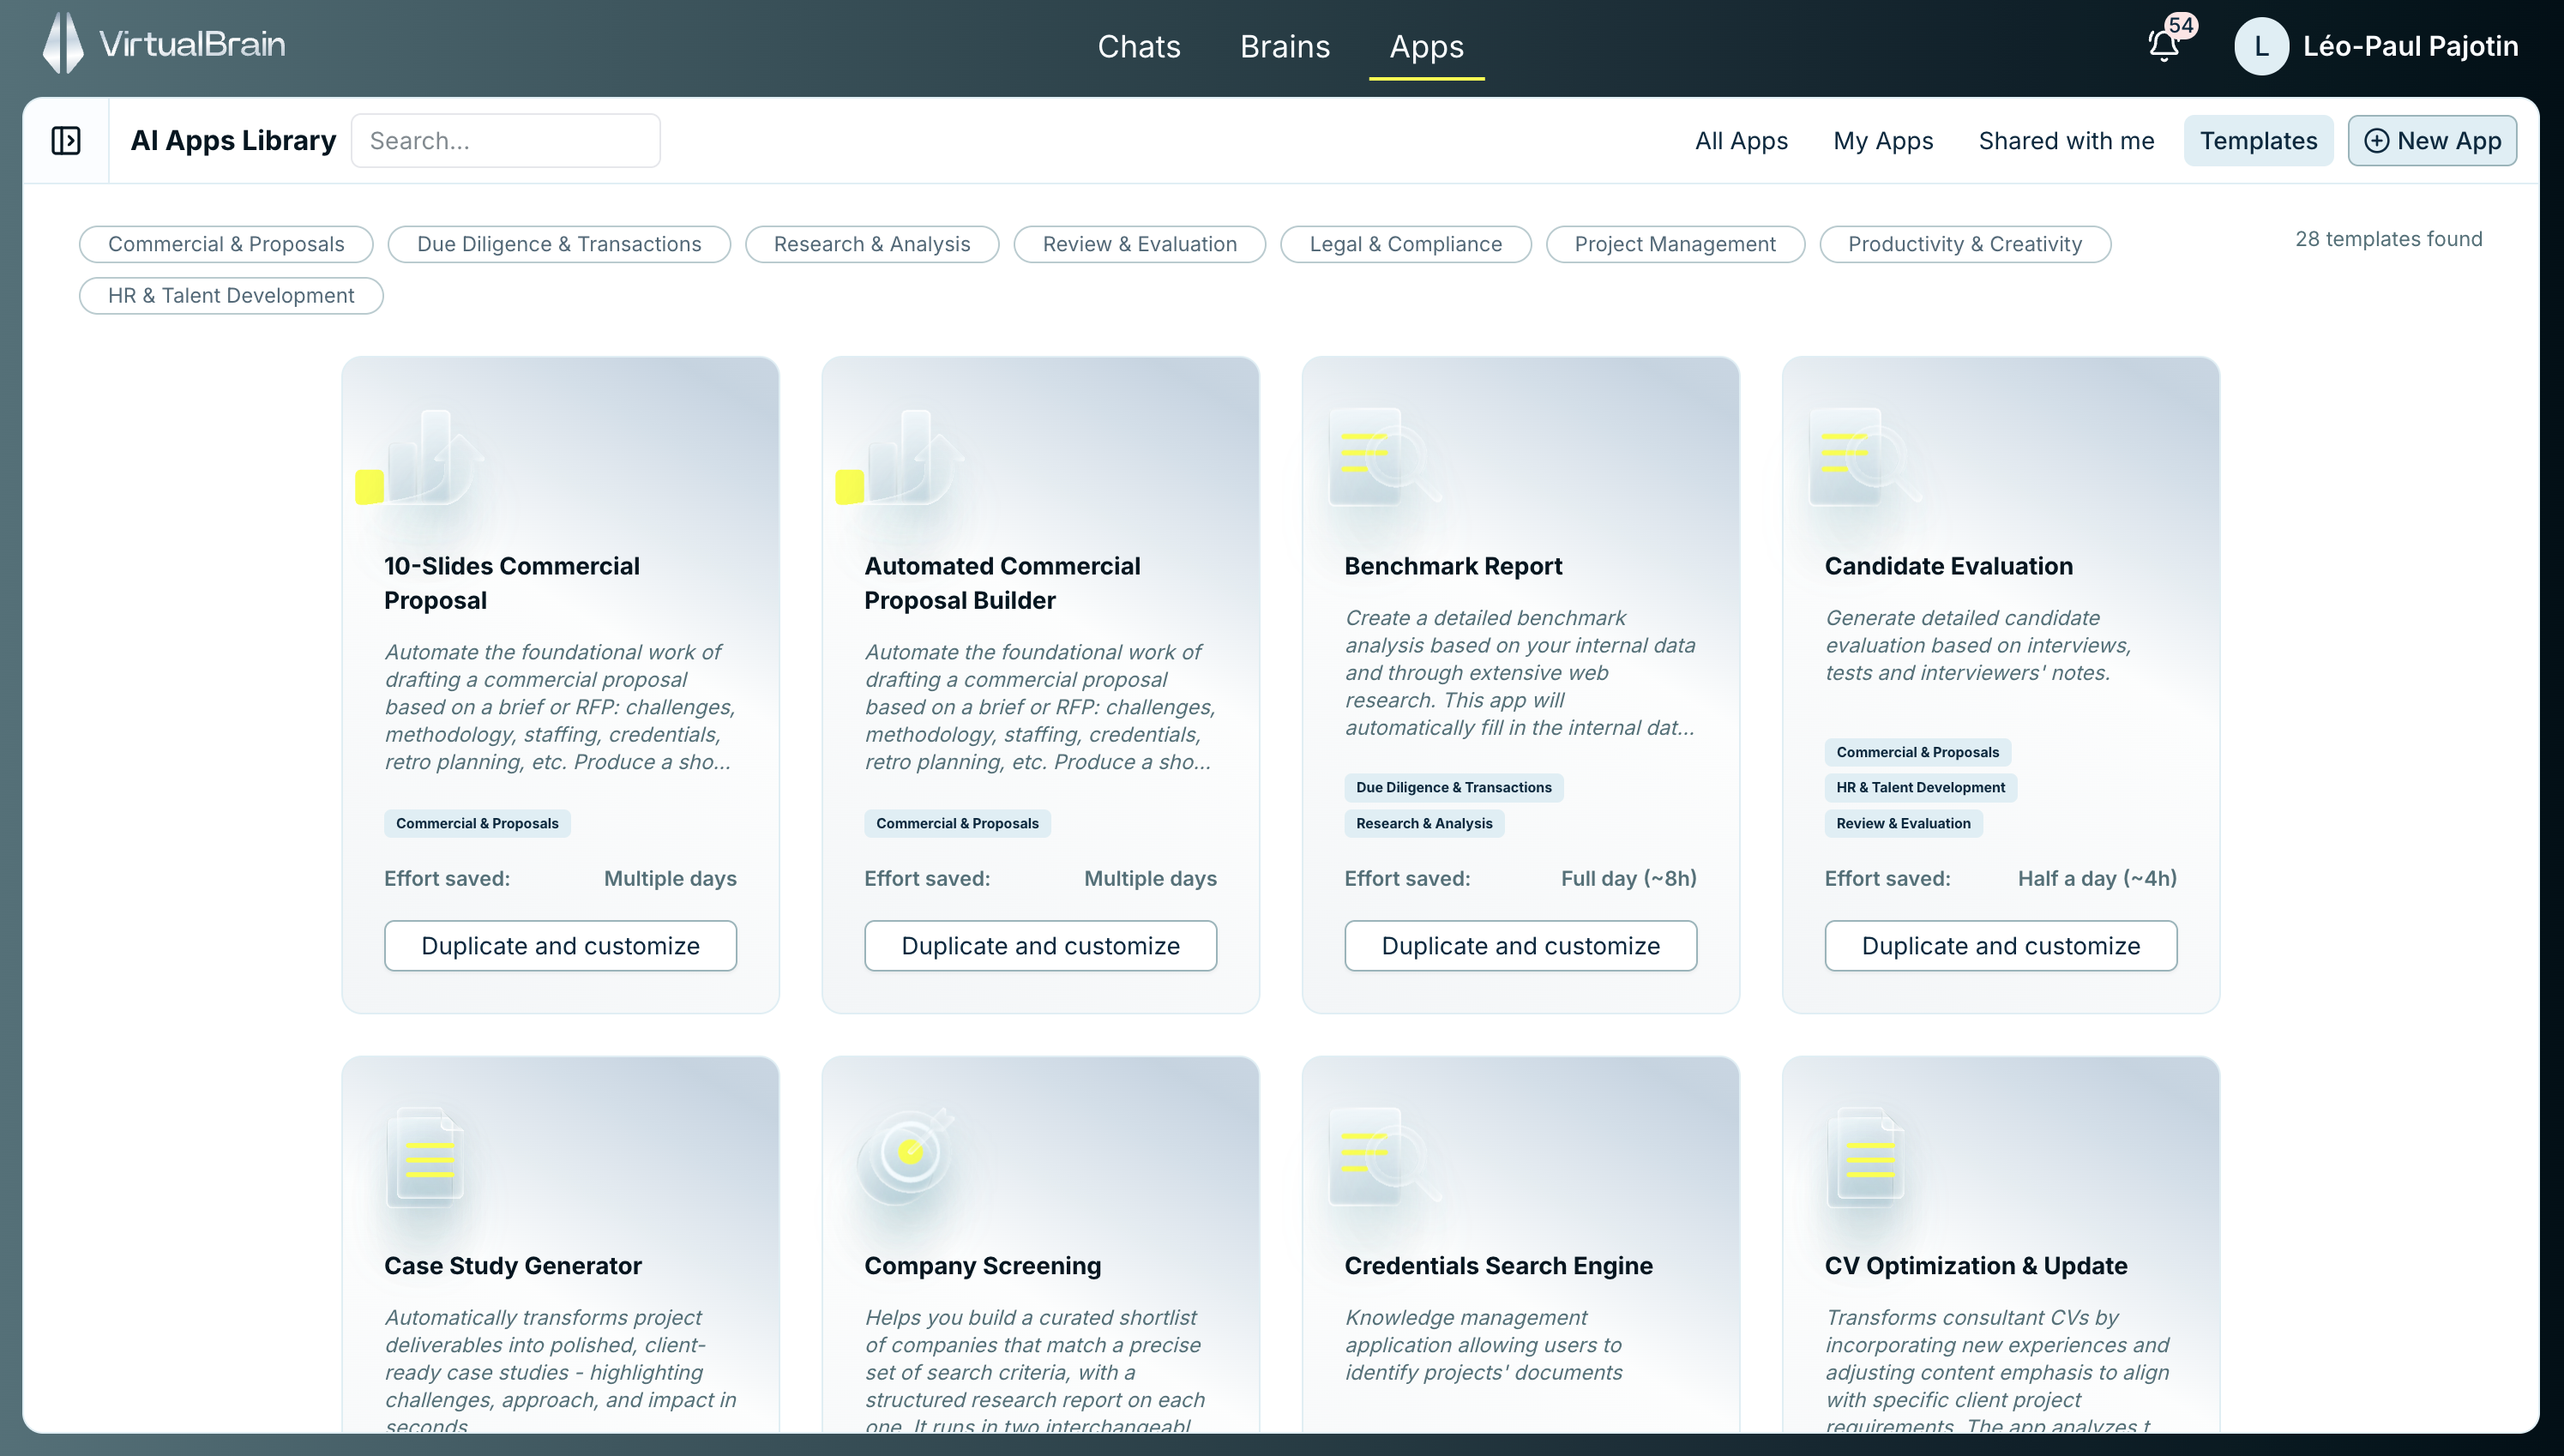Click Research & Analysis tag on Benchmark Report
The width and height of the screenshot is (2564, 1456).
[x=1424, y=824]
